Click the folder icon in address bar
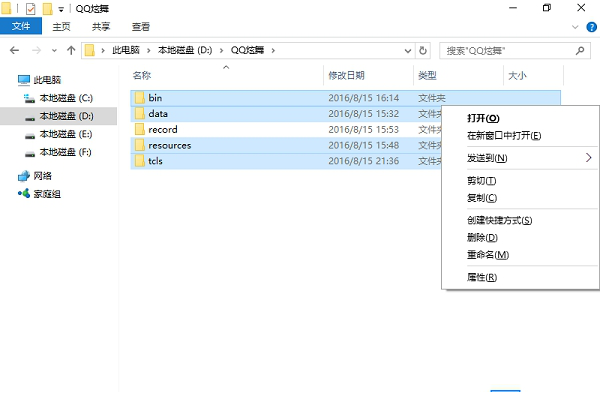The width and height of the screenshot is (600, 407). coord(90,50)
